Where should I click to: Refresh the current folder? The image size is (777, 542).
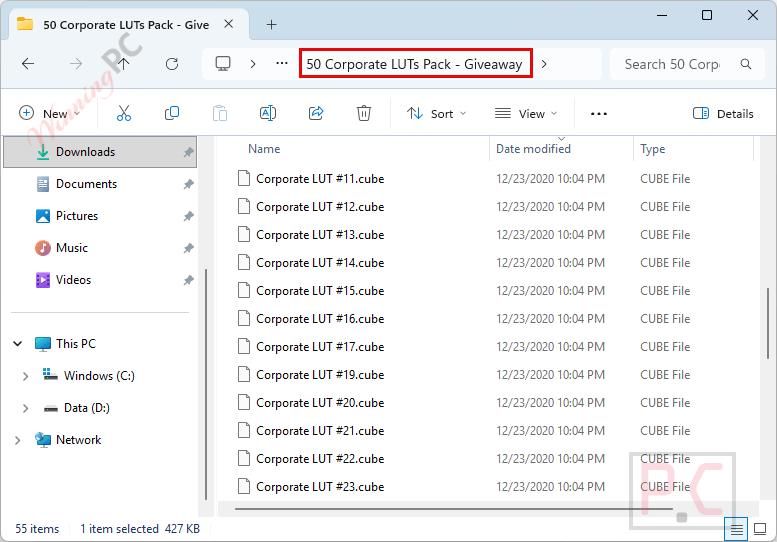pyautogui.click(x=171, y=64)
